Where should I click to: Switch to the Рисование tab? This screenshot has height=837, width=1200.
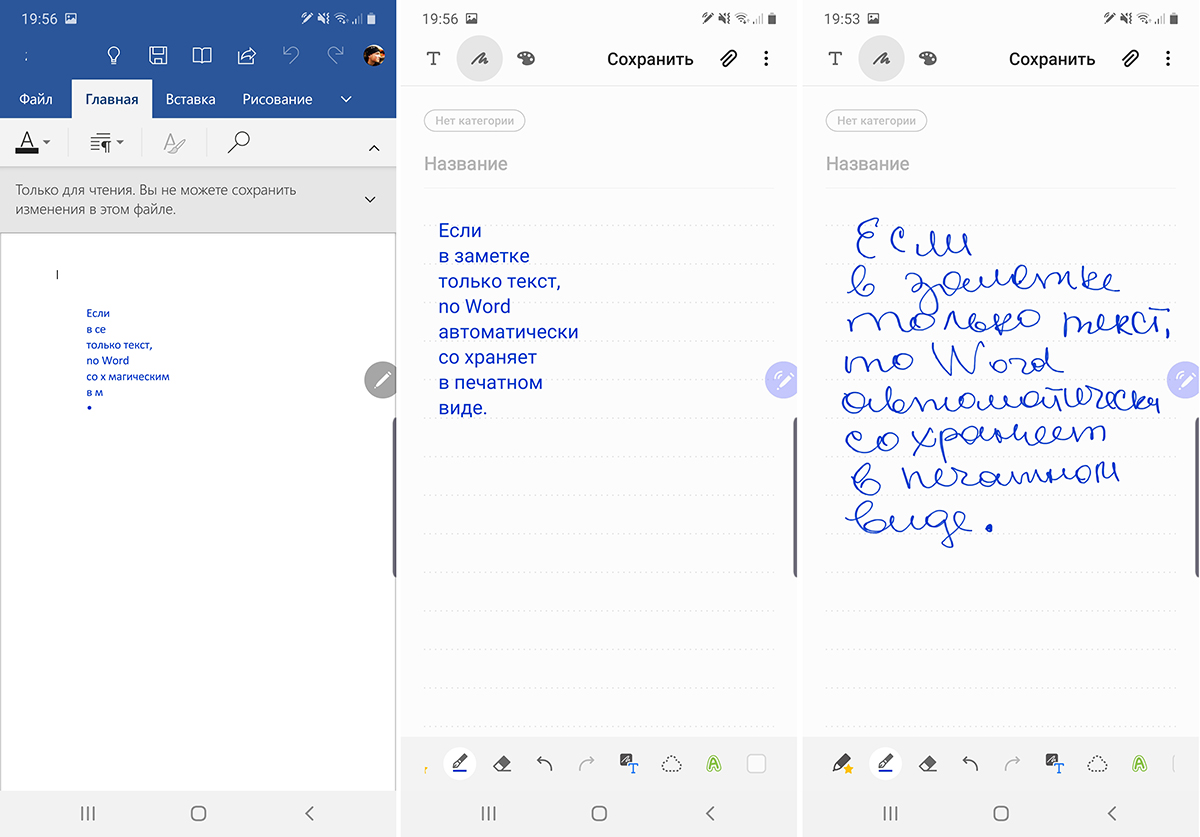coord(277,99)
